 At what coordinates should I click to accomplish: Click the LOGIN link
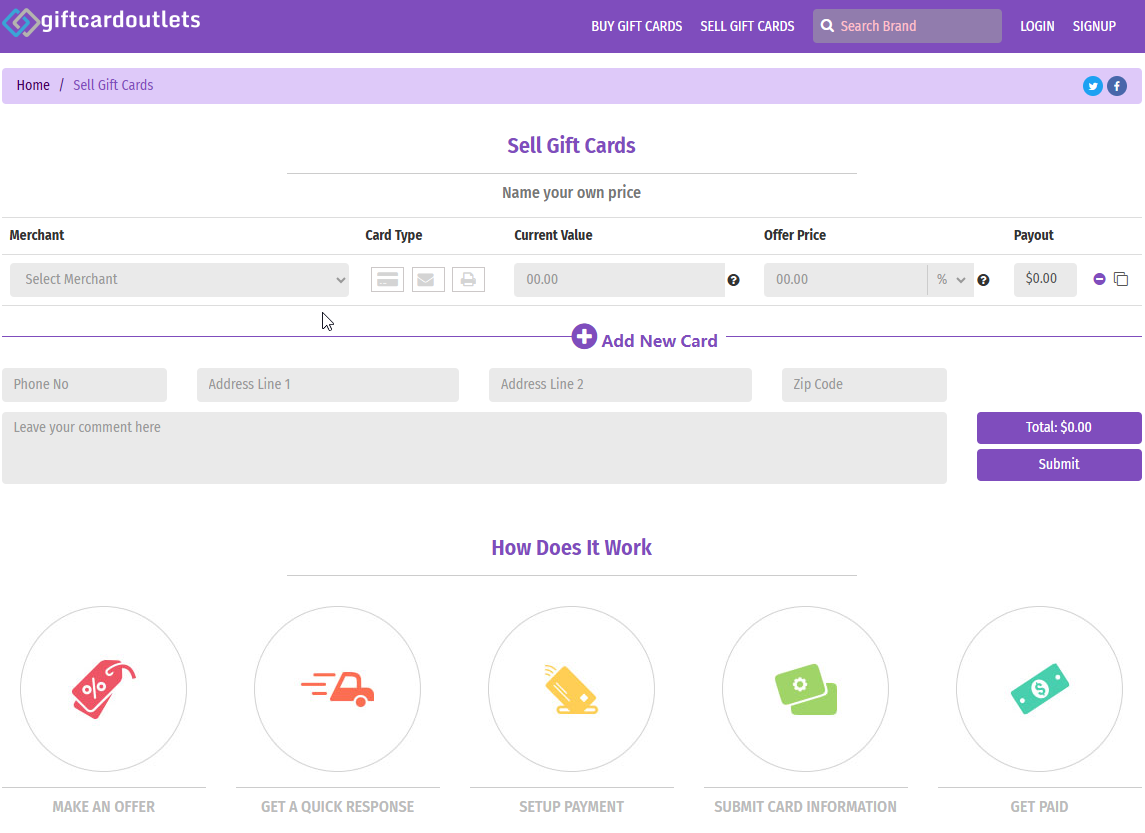pos(1037,26)
